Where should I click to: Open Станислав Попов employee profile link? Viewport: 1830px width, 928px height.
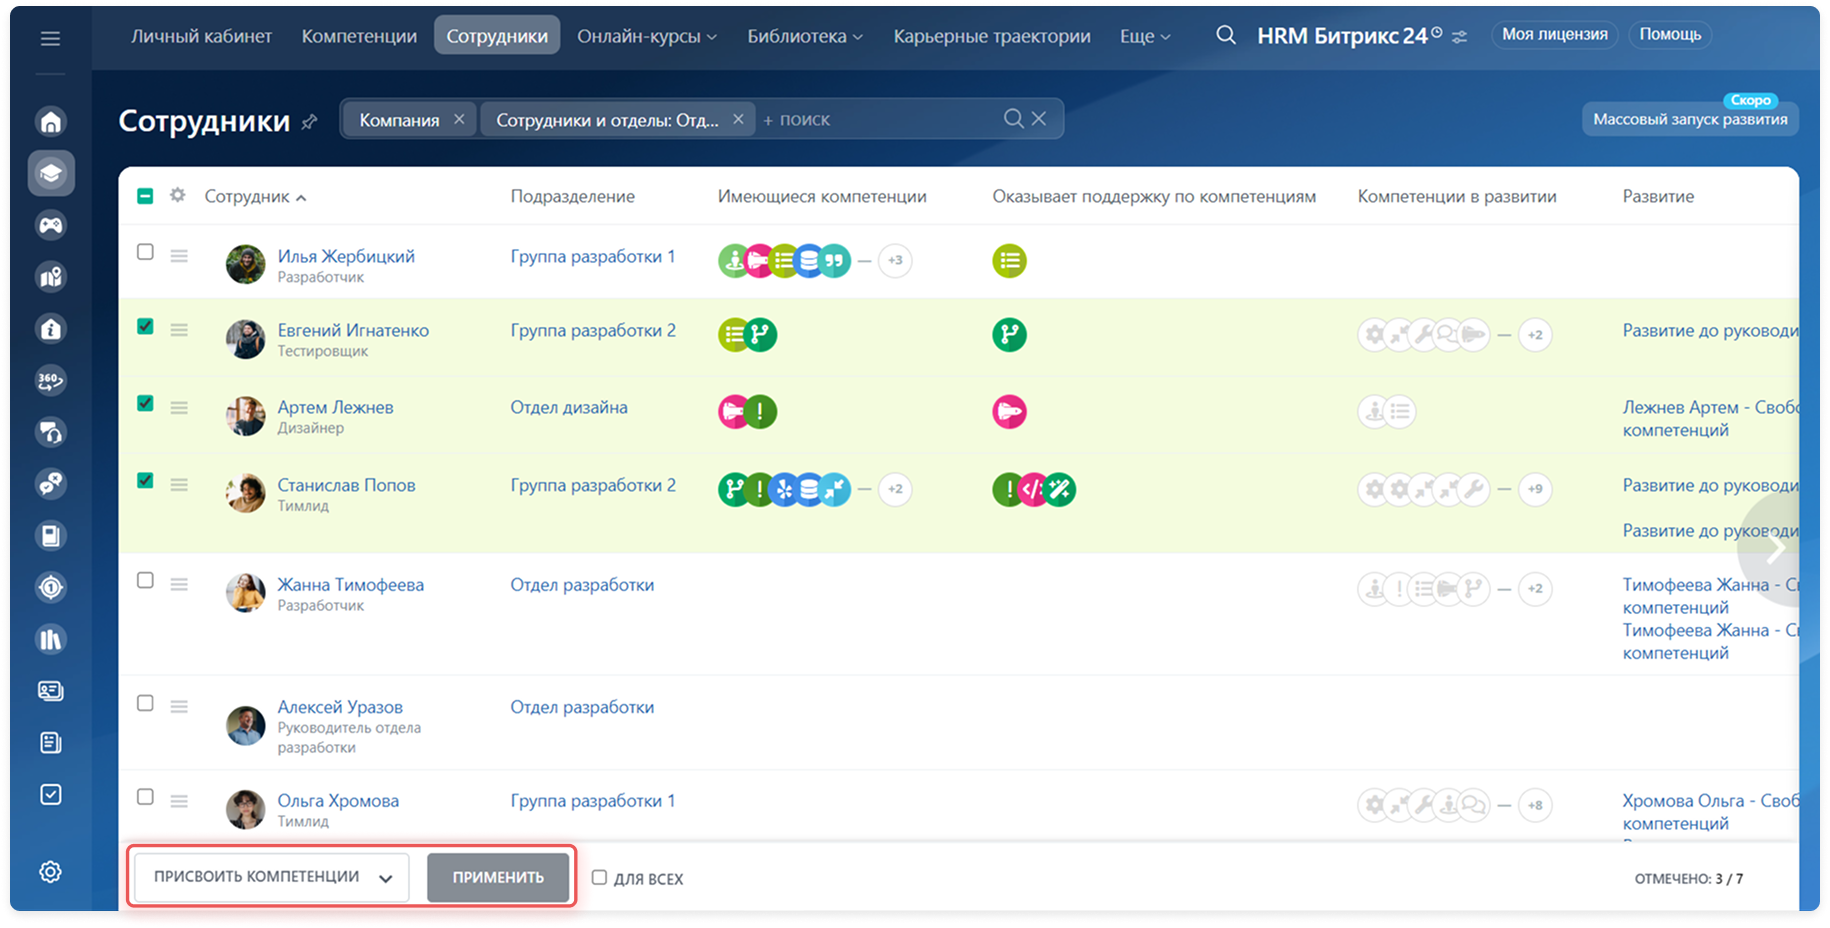tap(346, 485)
